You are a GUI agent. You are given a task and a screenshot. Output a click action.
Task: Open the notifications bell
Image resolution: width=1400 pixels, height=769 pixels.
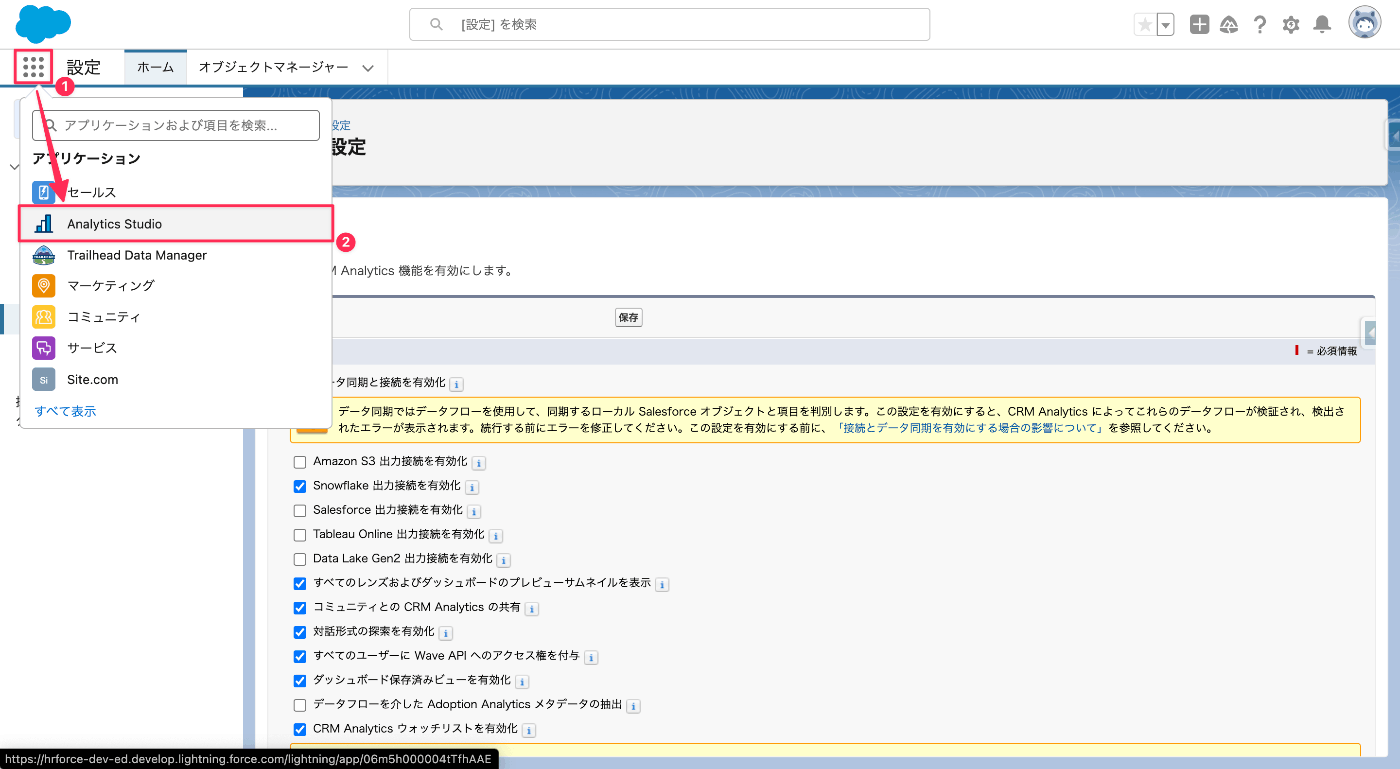1322,25
